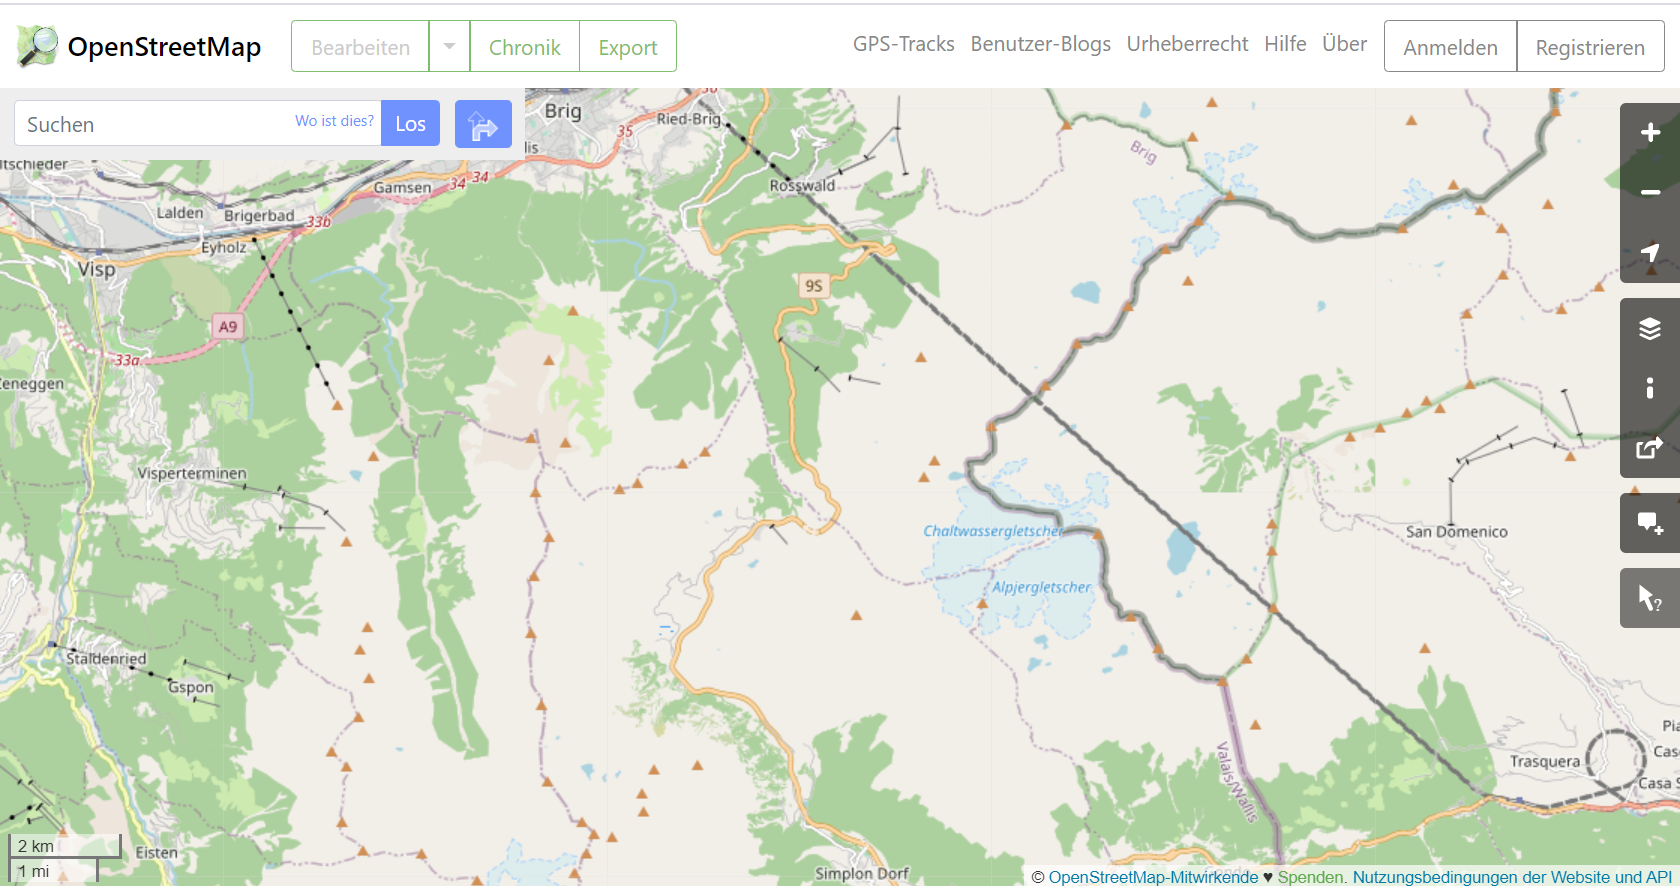
Task: Click the Trasquera place label
Action: click(x=1545, y=762)
